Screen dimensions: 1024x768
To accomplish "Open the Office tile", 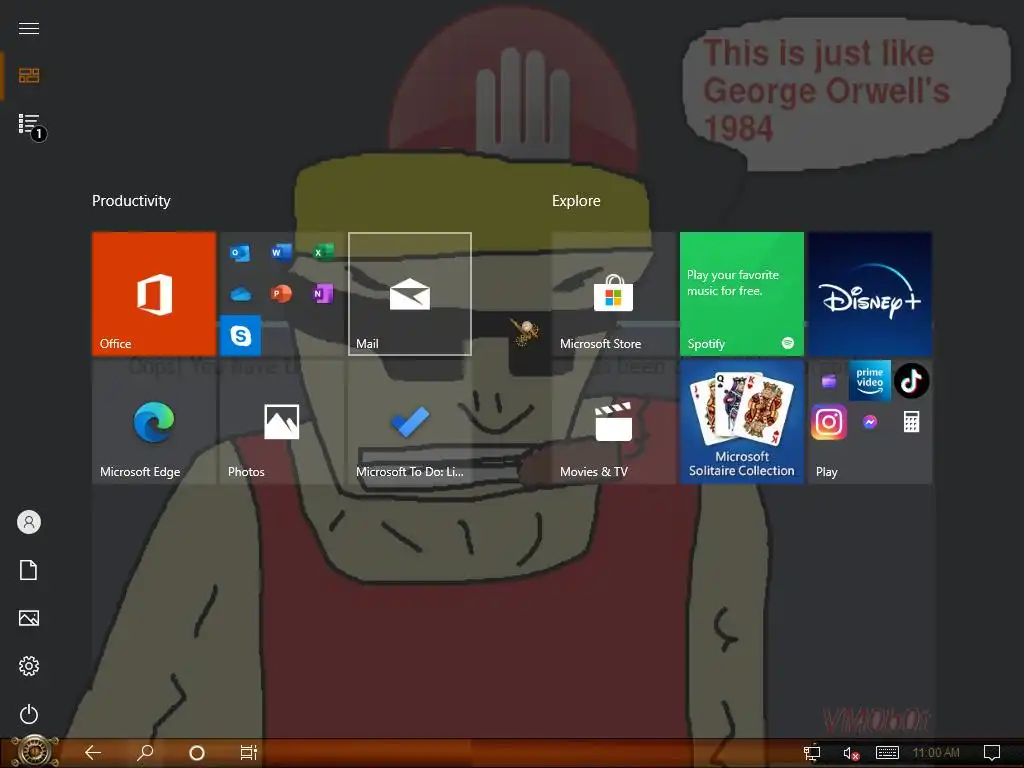I will 153,293.
